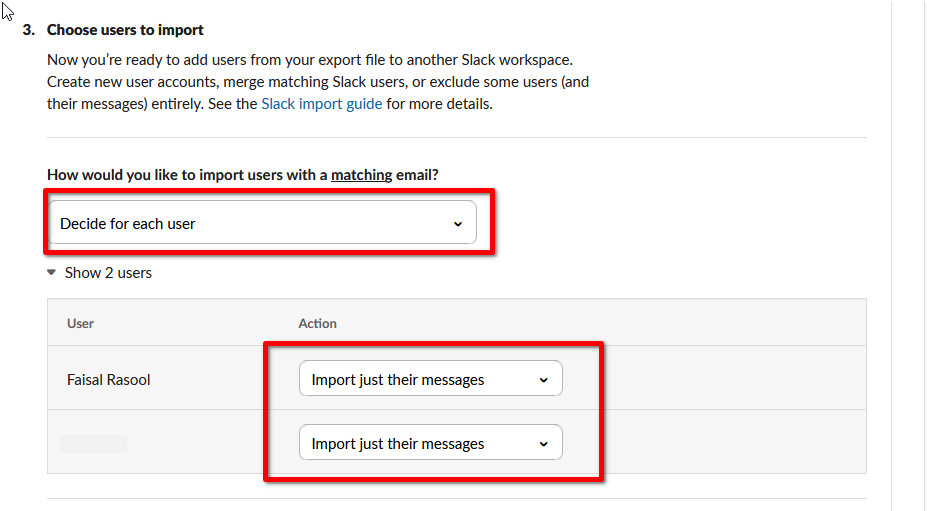The image size is (927, 511).
Task: Collapse the "Show 2 users" disclosure triangle
Action: 51,273
